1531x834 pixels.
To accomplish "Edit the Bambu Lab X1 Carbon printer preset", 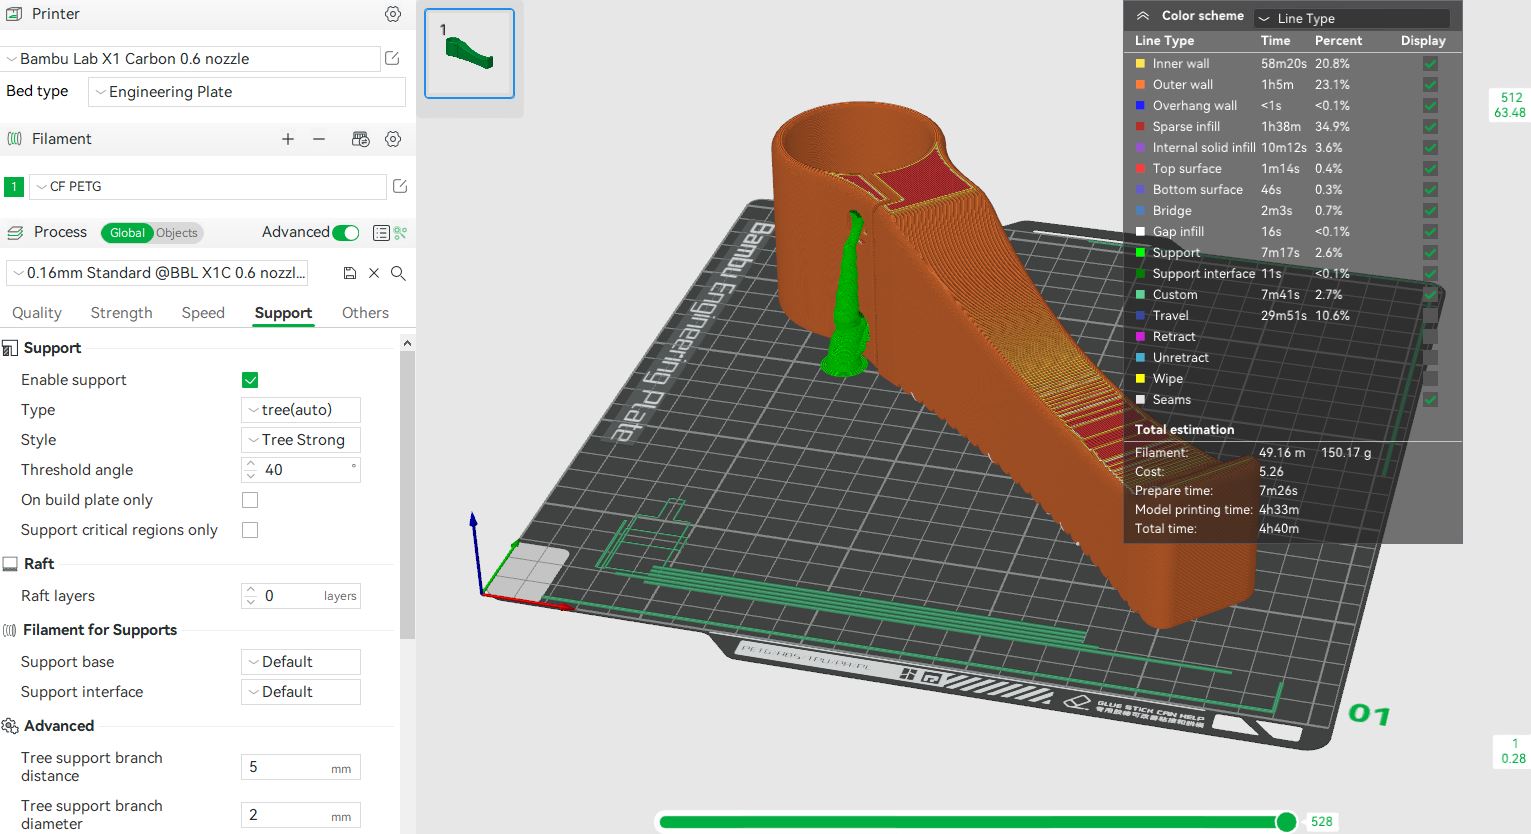I will (393, 59).
